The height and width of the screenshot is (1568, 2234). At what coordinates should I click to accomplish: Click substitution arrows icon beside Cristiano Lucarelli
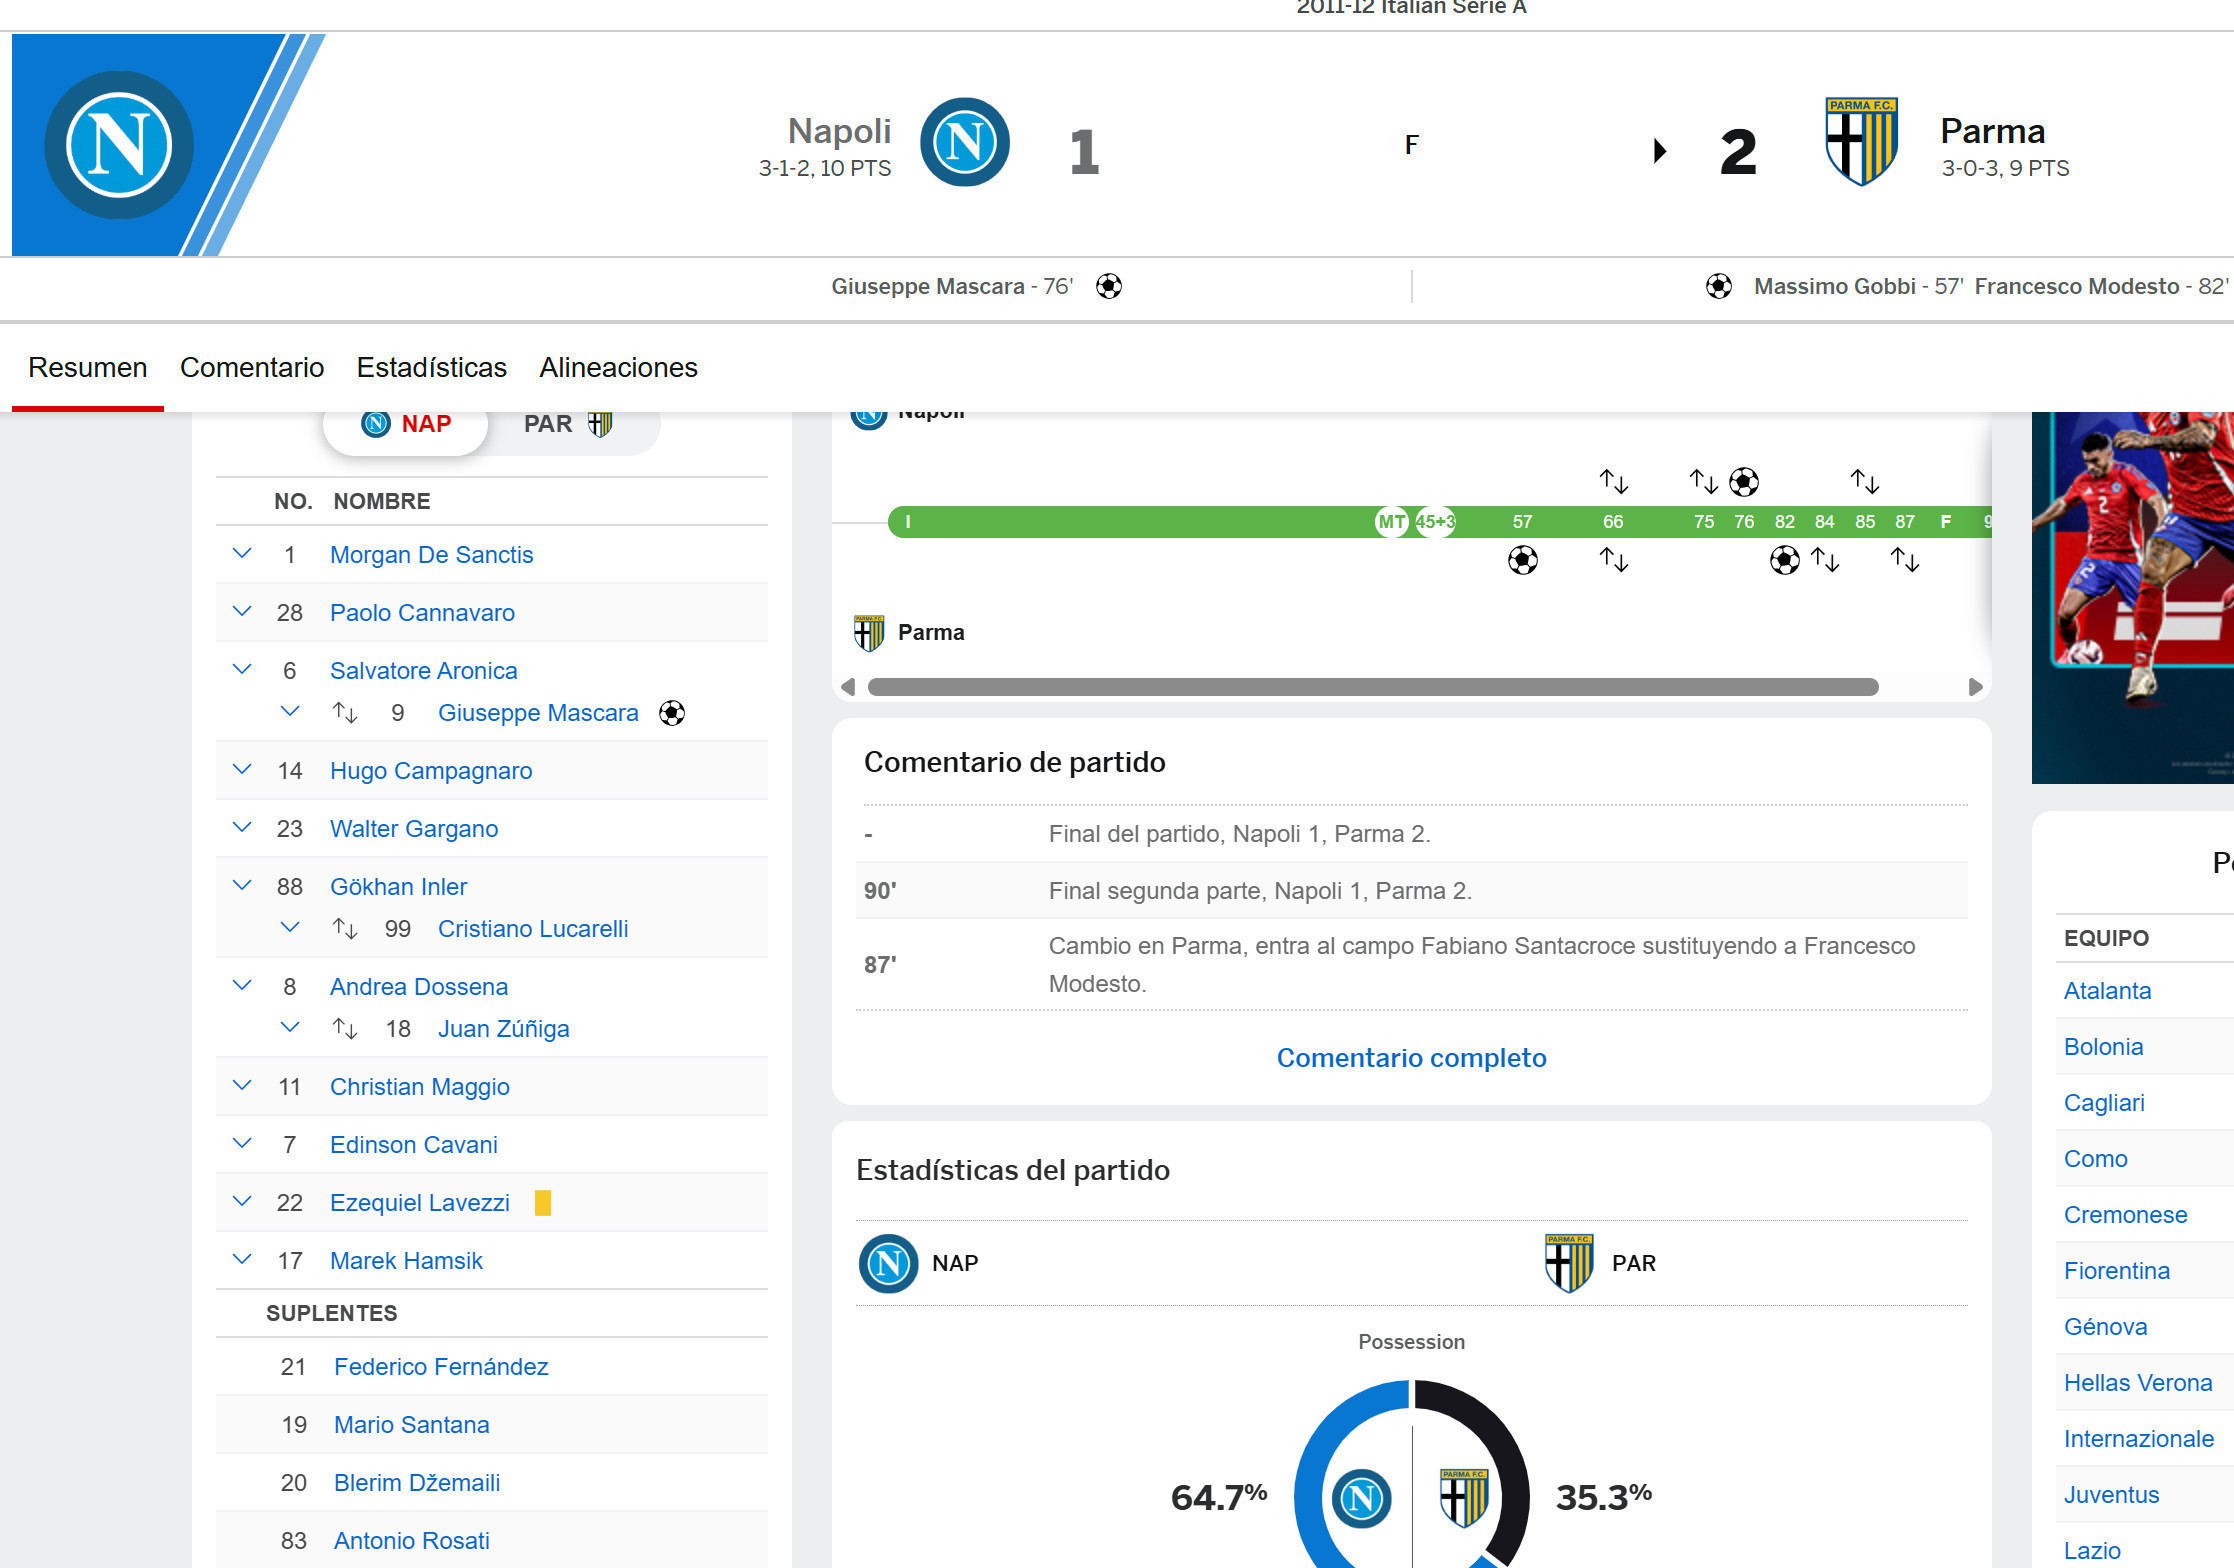[345, 929]
